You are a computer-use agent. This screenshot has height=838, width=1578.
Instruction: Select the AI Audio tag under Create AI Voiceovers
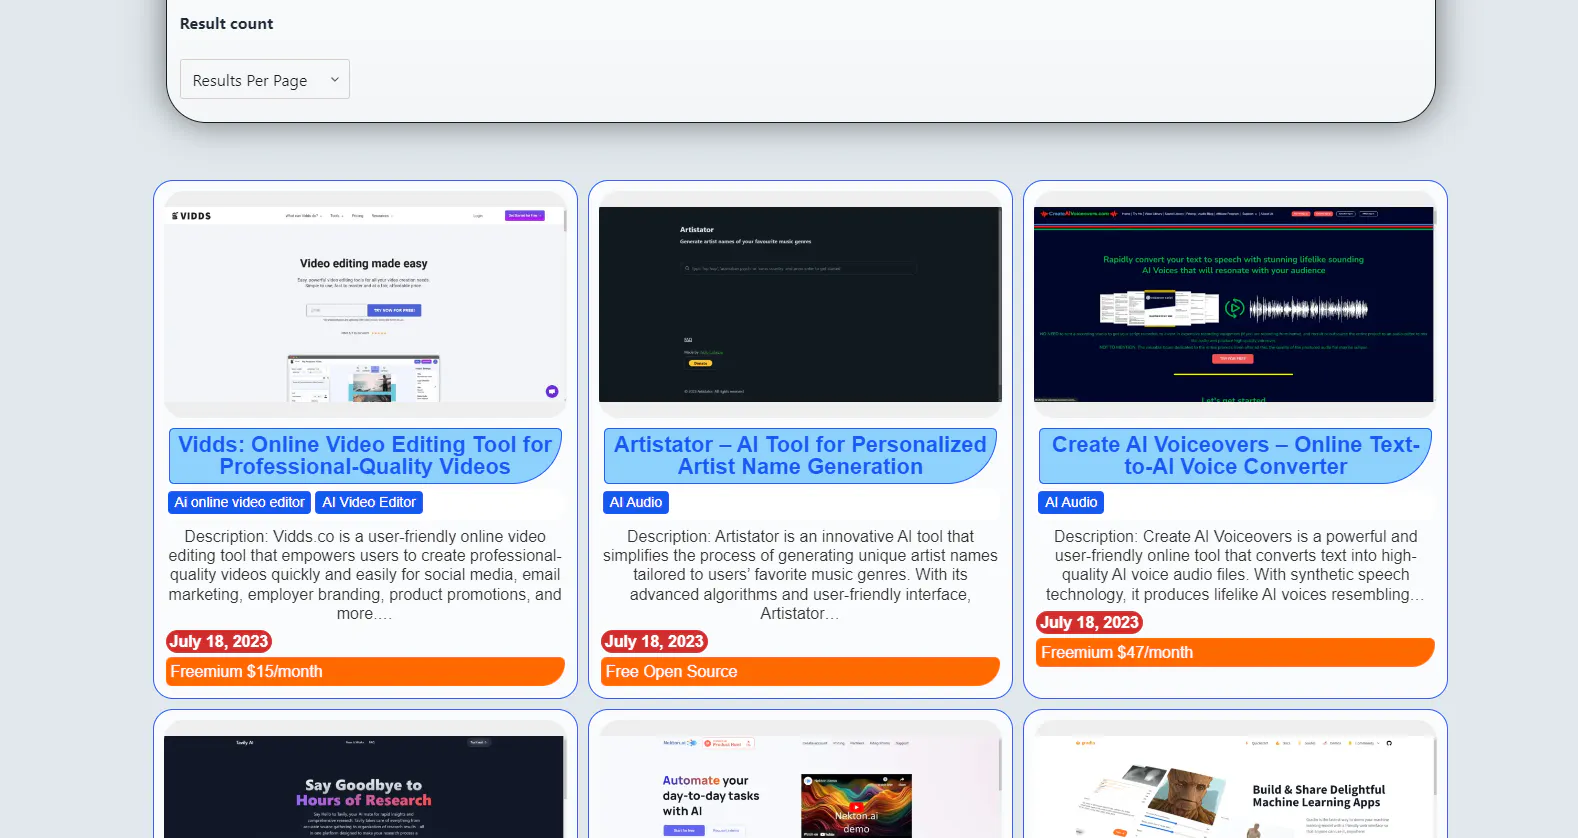tap(1071, 502)
